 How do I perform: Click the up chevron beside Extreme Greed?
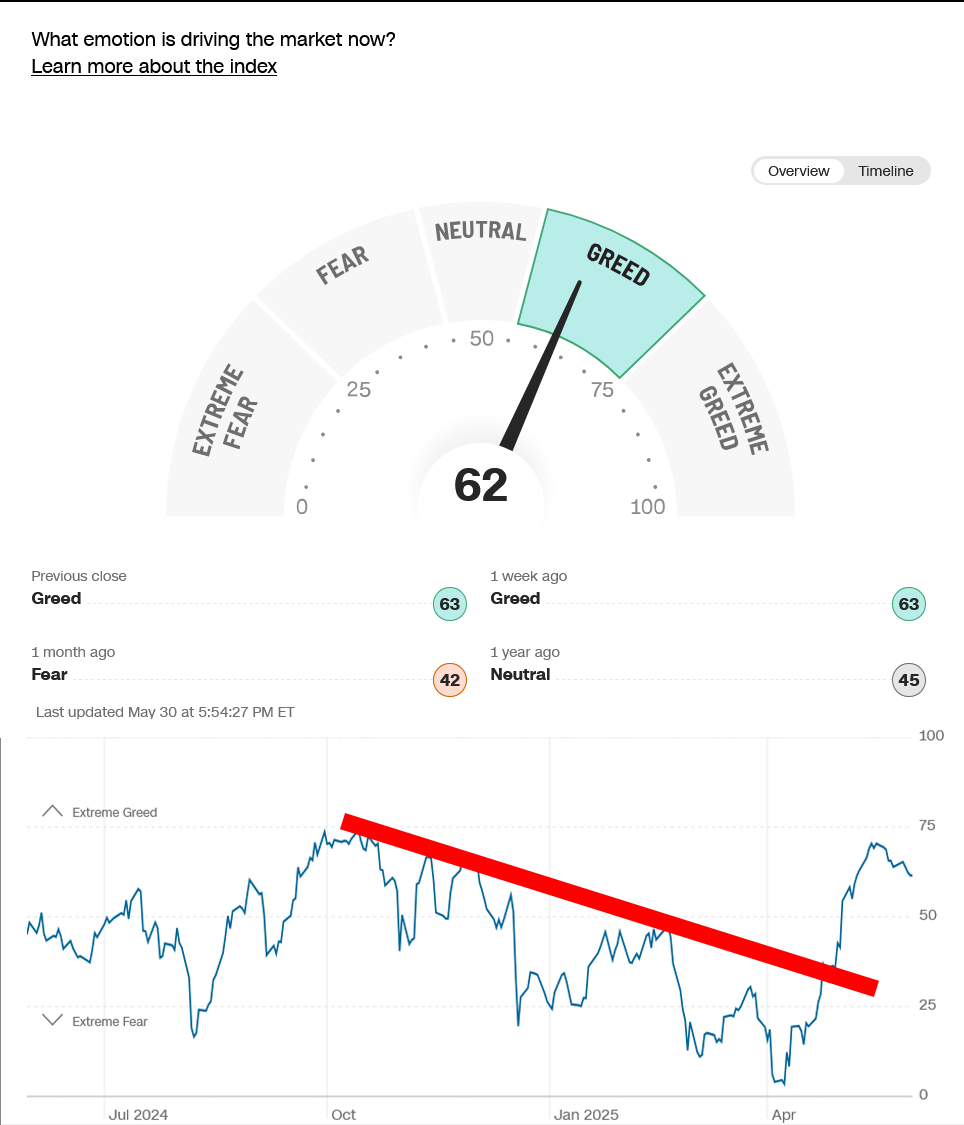click(52, 811)
